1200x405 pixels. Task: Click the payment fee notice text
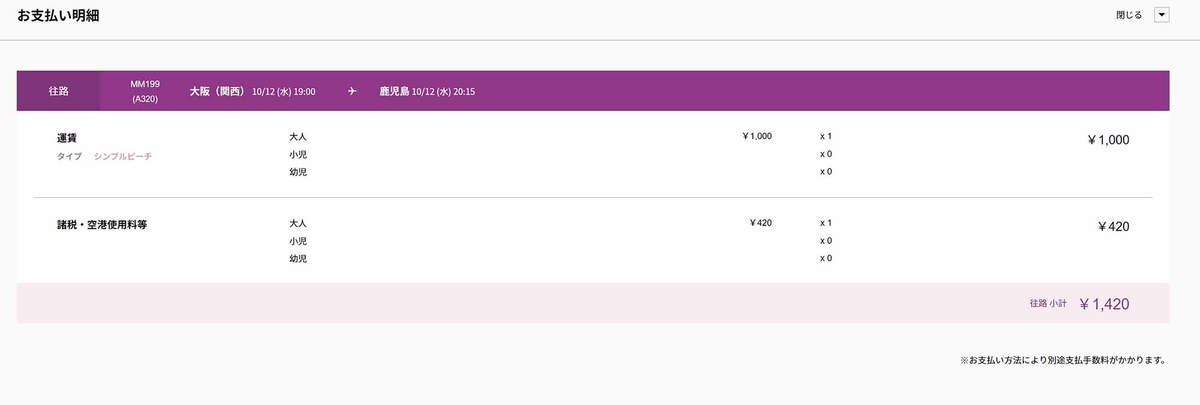(x=1062, y=360)
